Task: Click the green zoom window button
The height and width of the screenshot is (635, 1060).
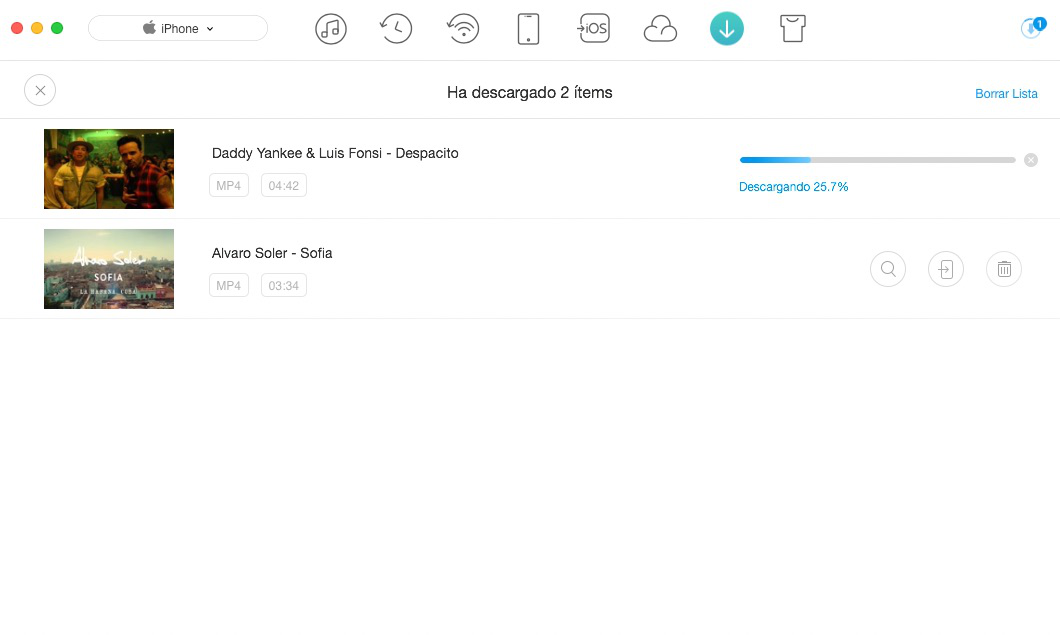Action: point(57,28)
